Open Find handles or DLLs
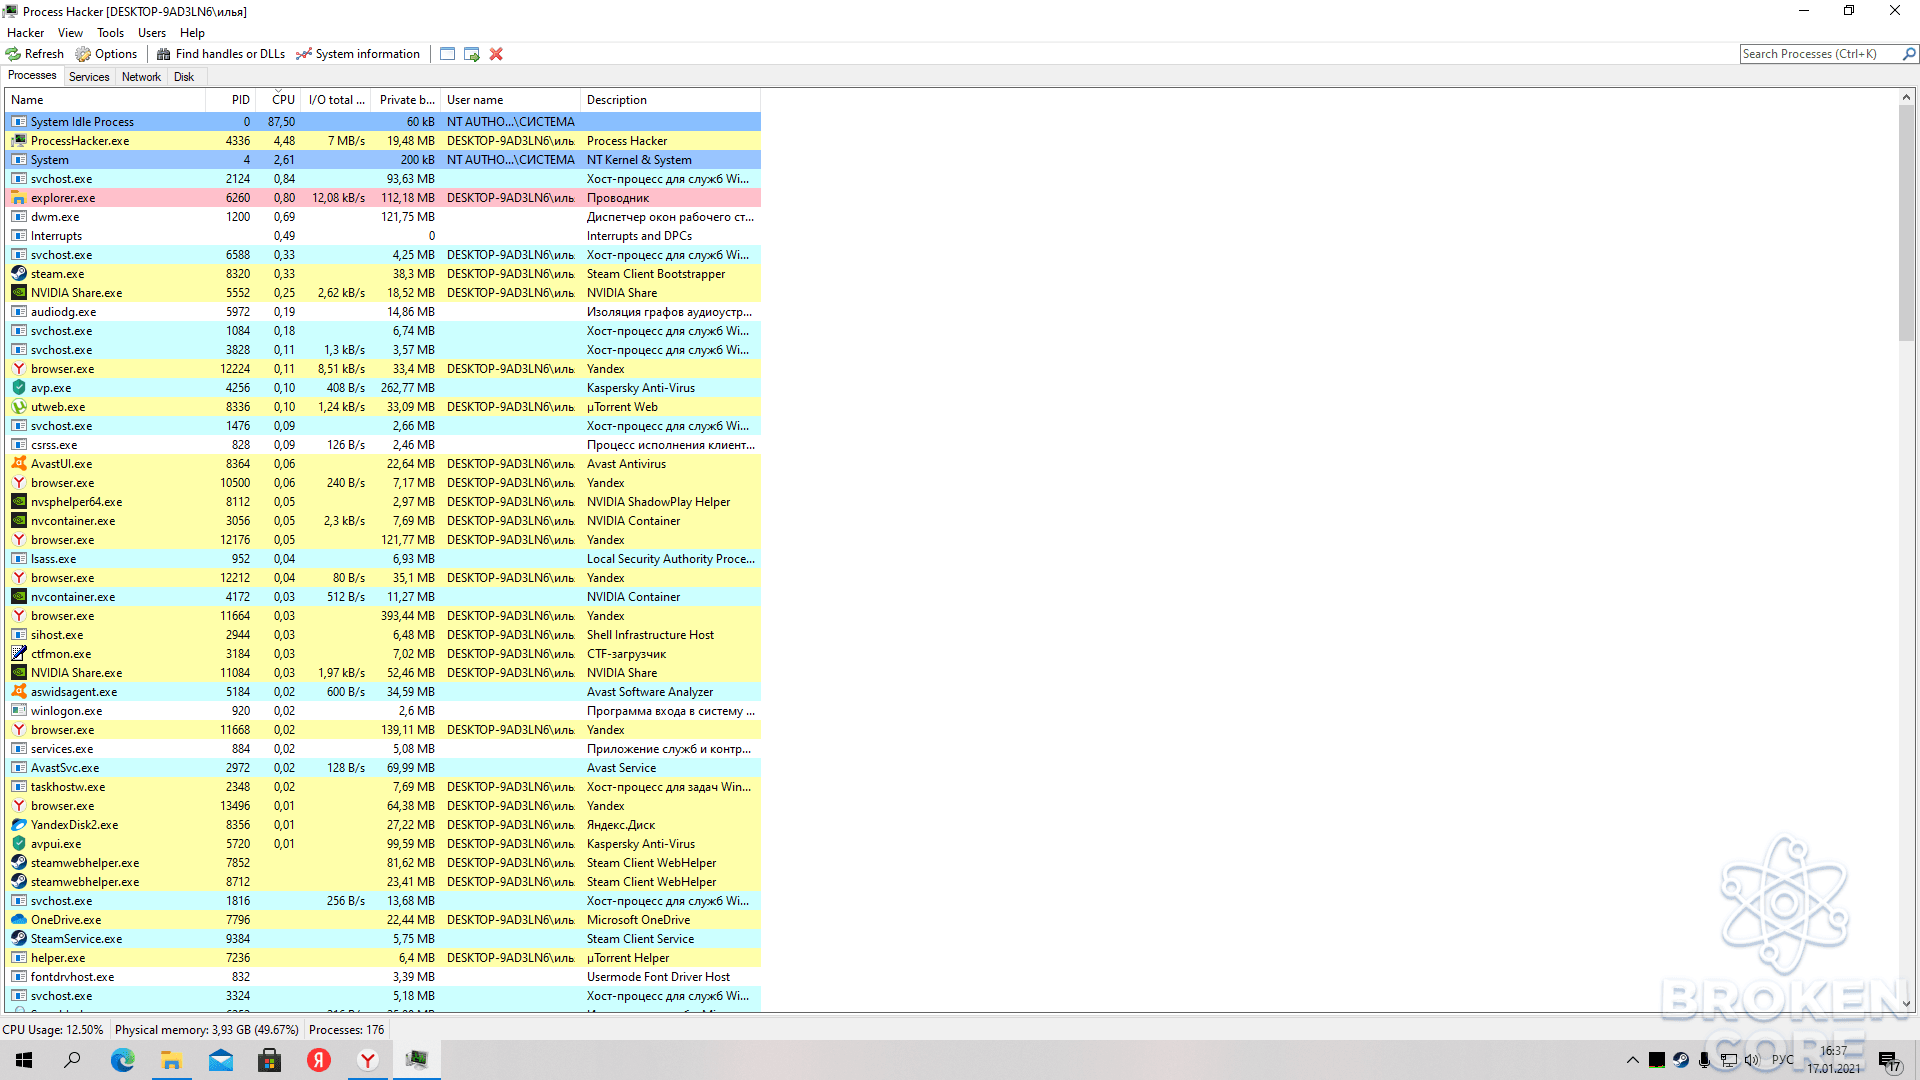1920x1080 pixels. (x=221, y=54)
